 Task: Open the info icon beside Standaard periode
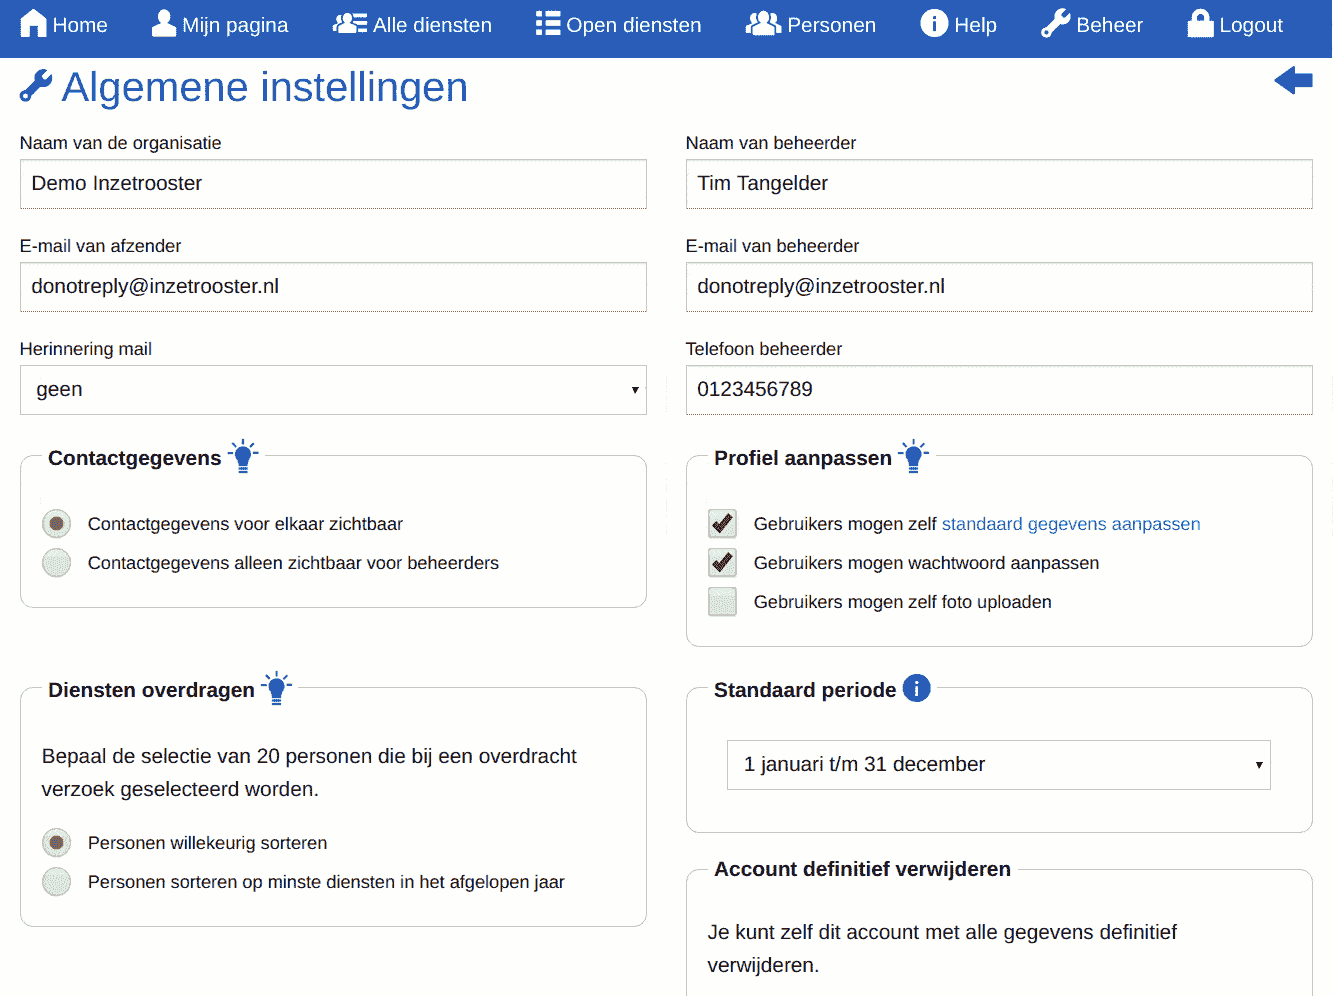[916, 688]
